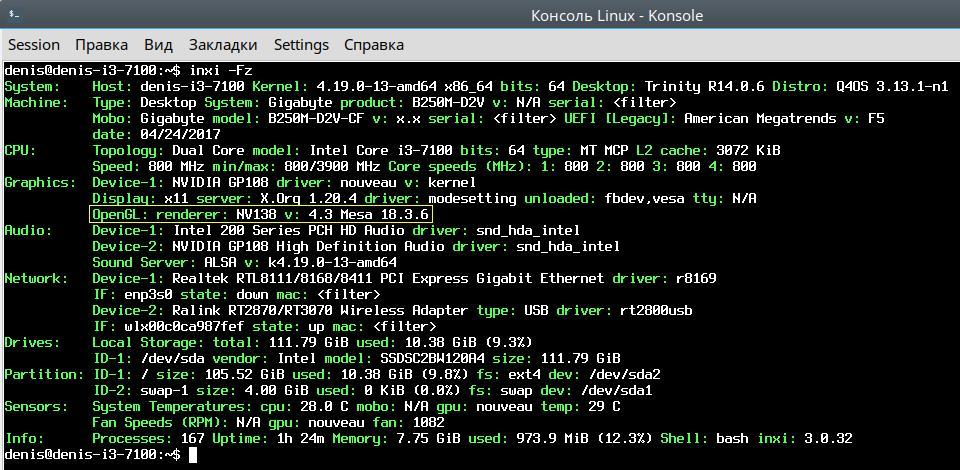Click the 'System:' section label

click(32, 86)
